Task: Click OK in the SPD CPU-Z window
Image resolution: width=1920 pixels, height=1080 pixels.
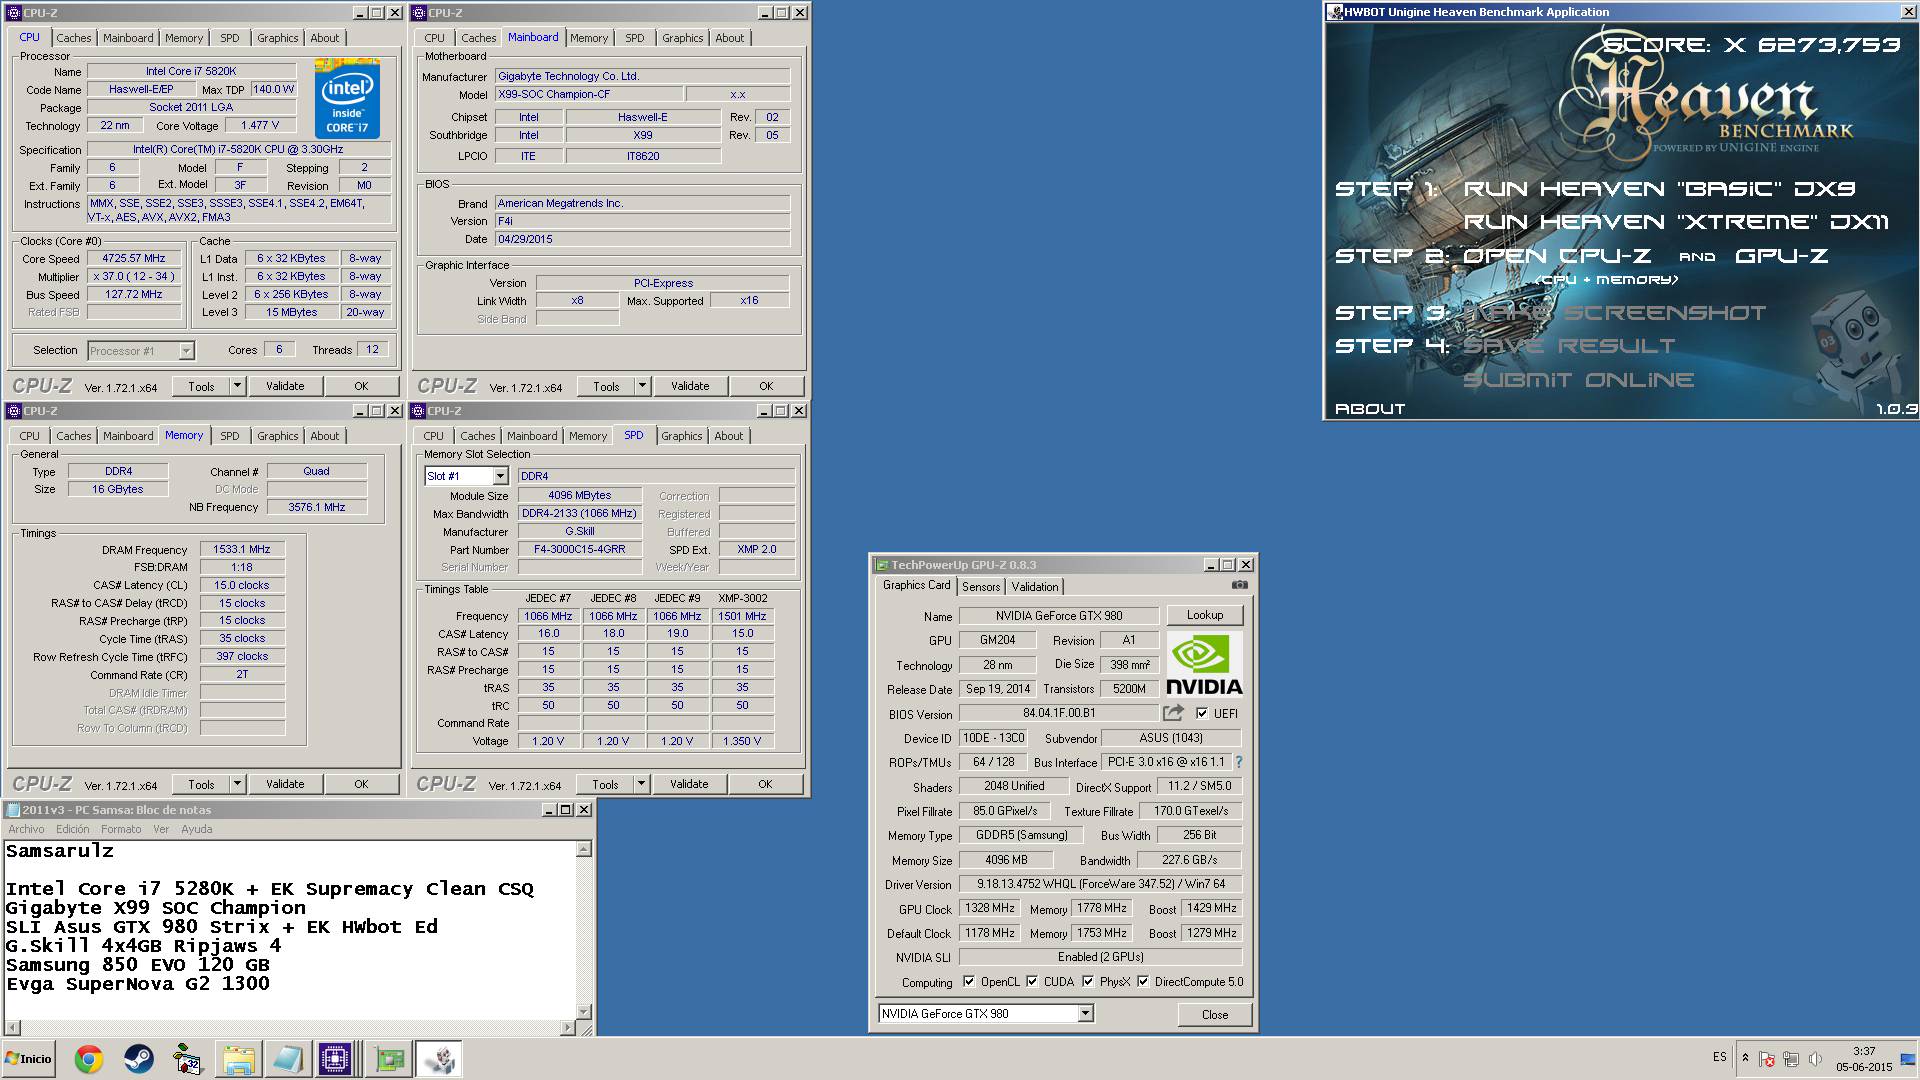Action: [765, 784]
